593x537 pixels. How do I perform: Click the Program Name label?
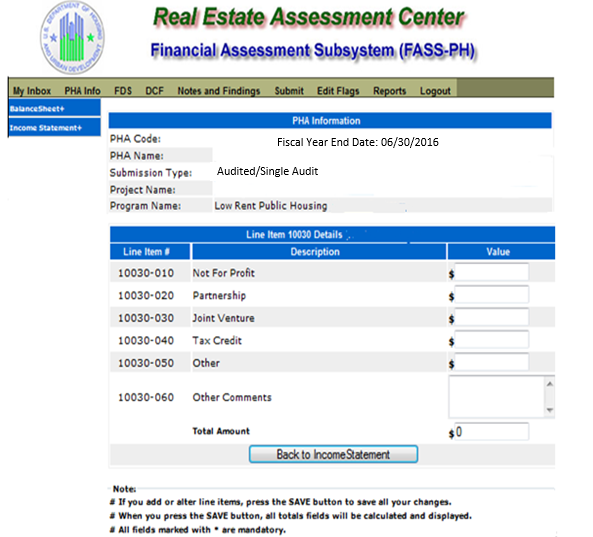(x=145, y=206)
